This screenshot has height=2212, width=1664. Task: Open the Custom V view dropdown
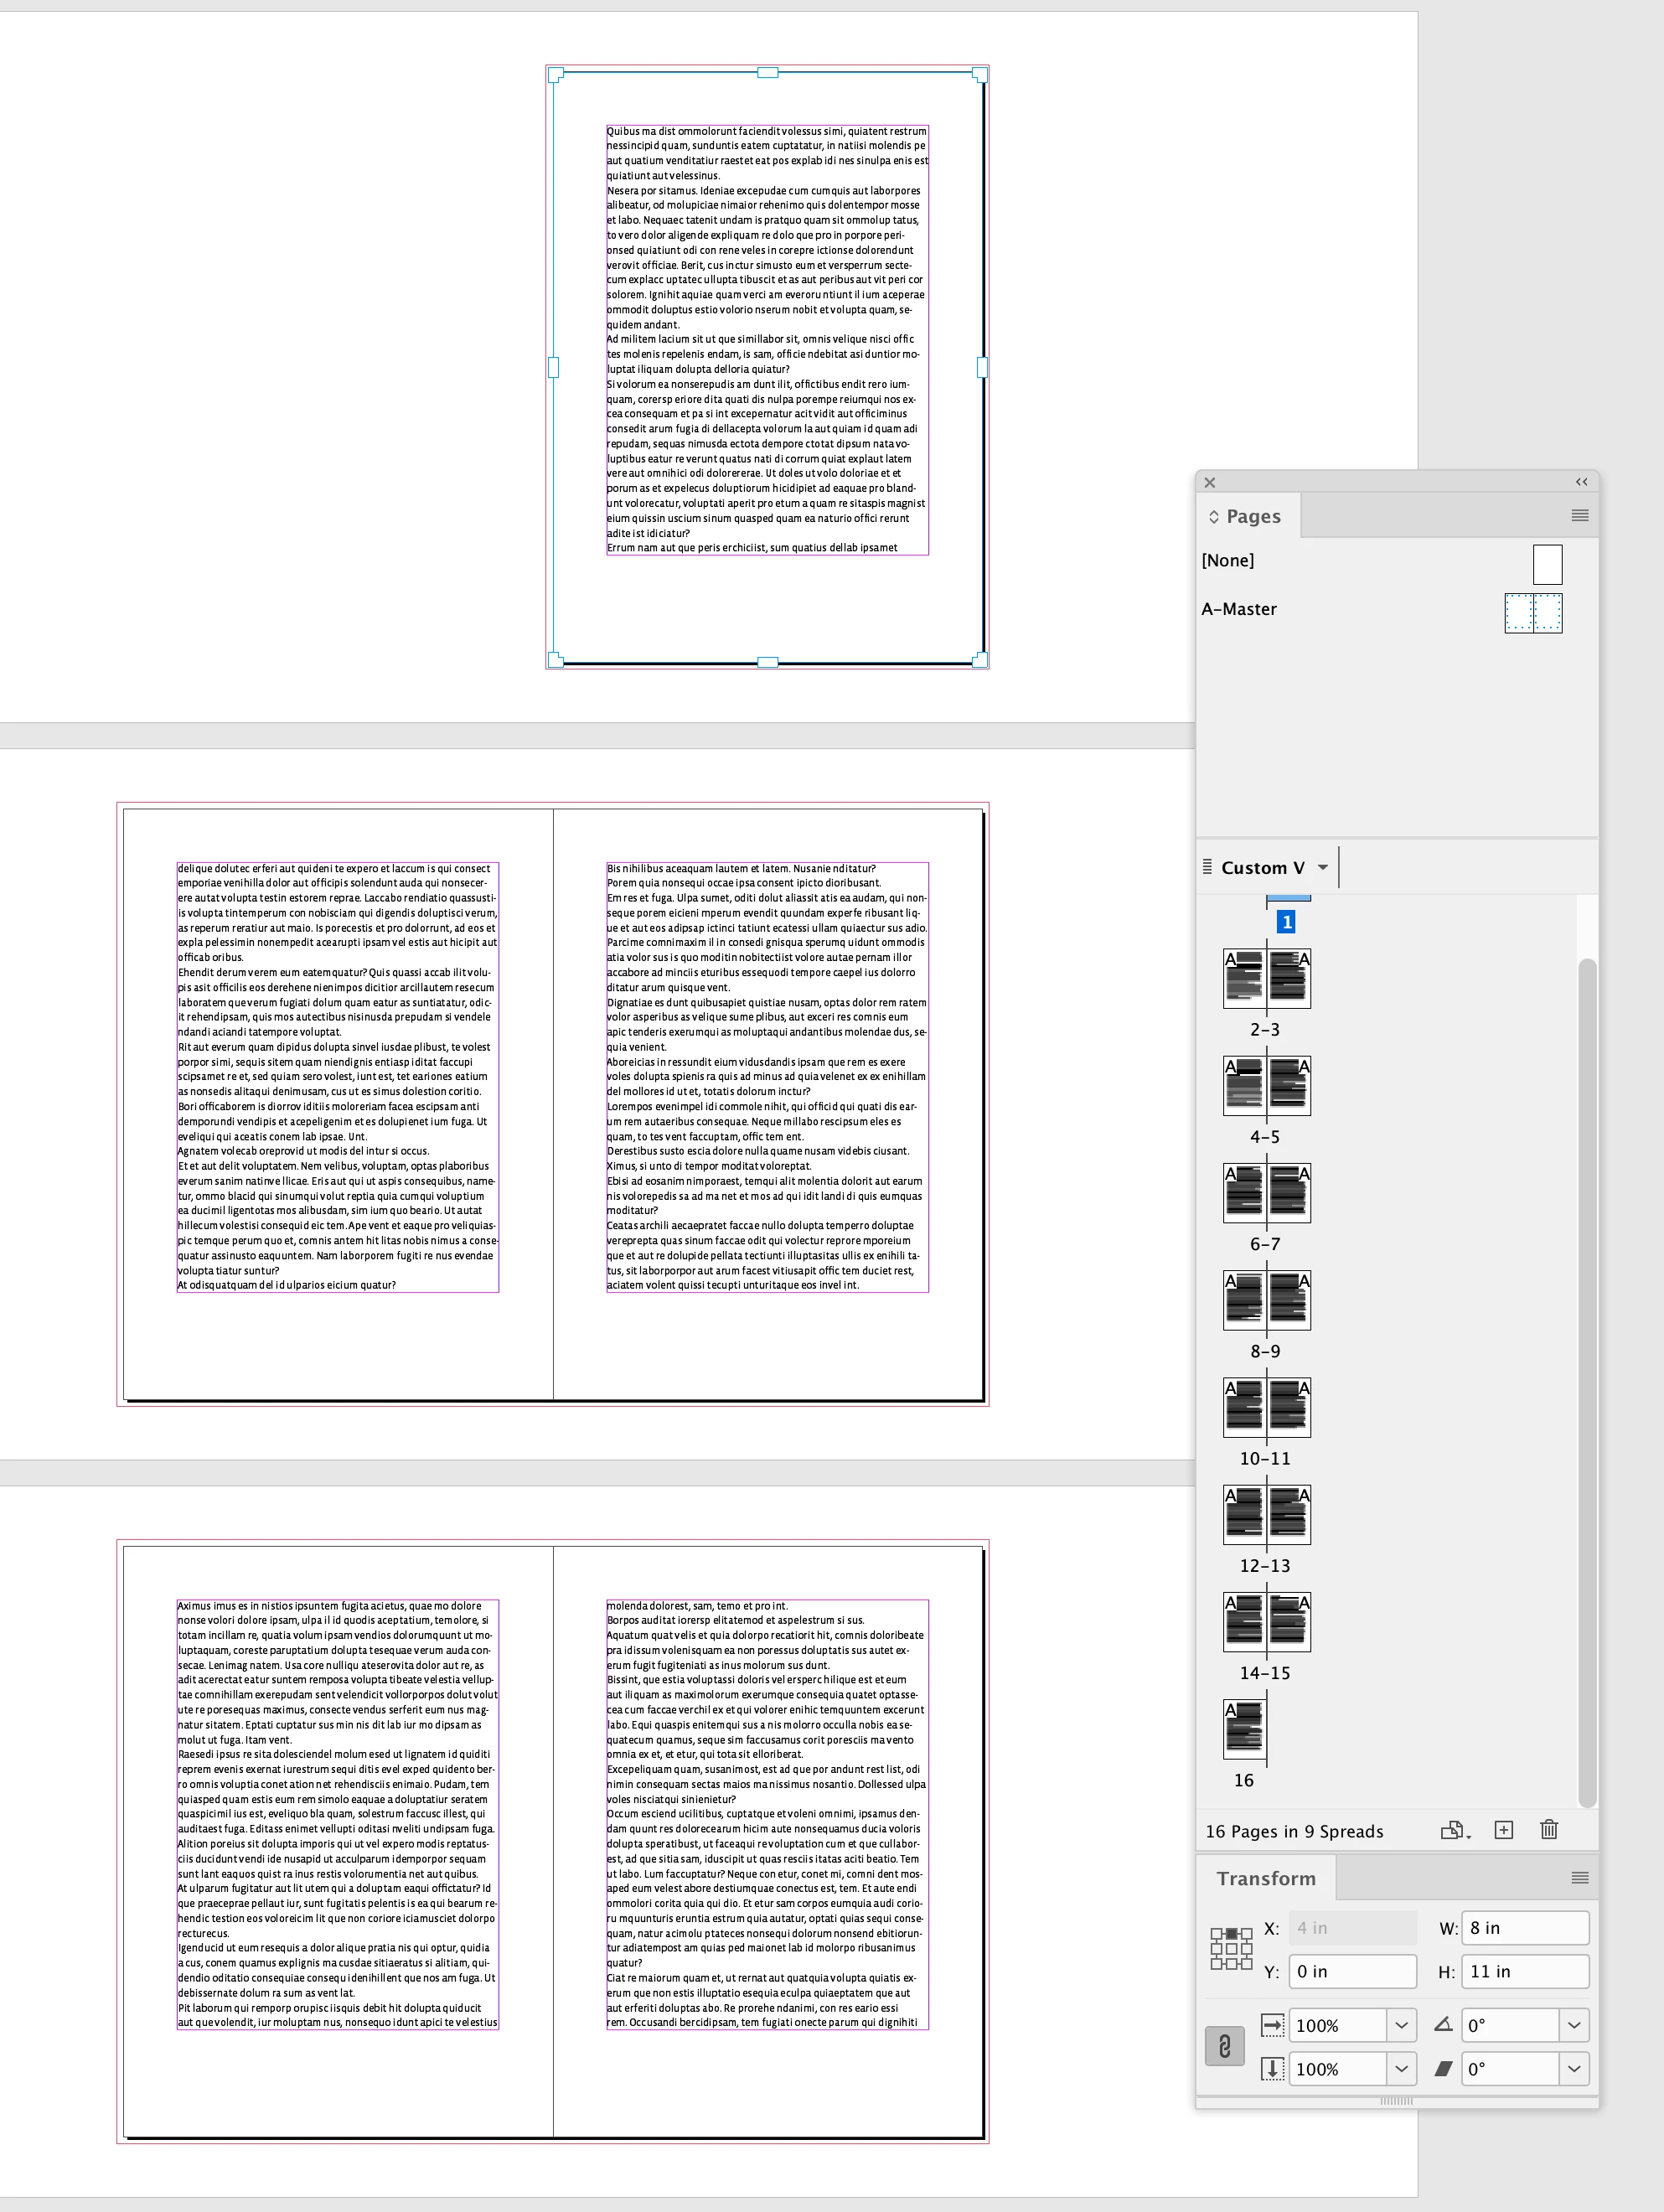tap(1323, 867)
